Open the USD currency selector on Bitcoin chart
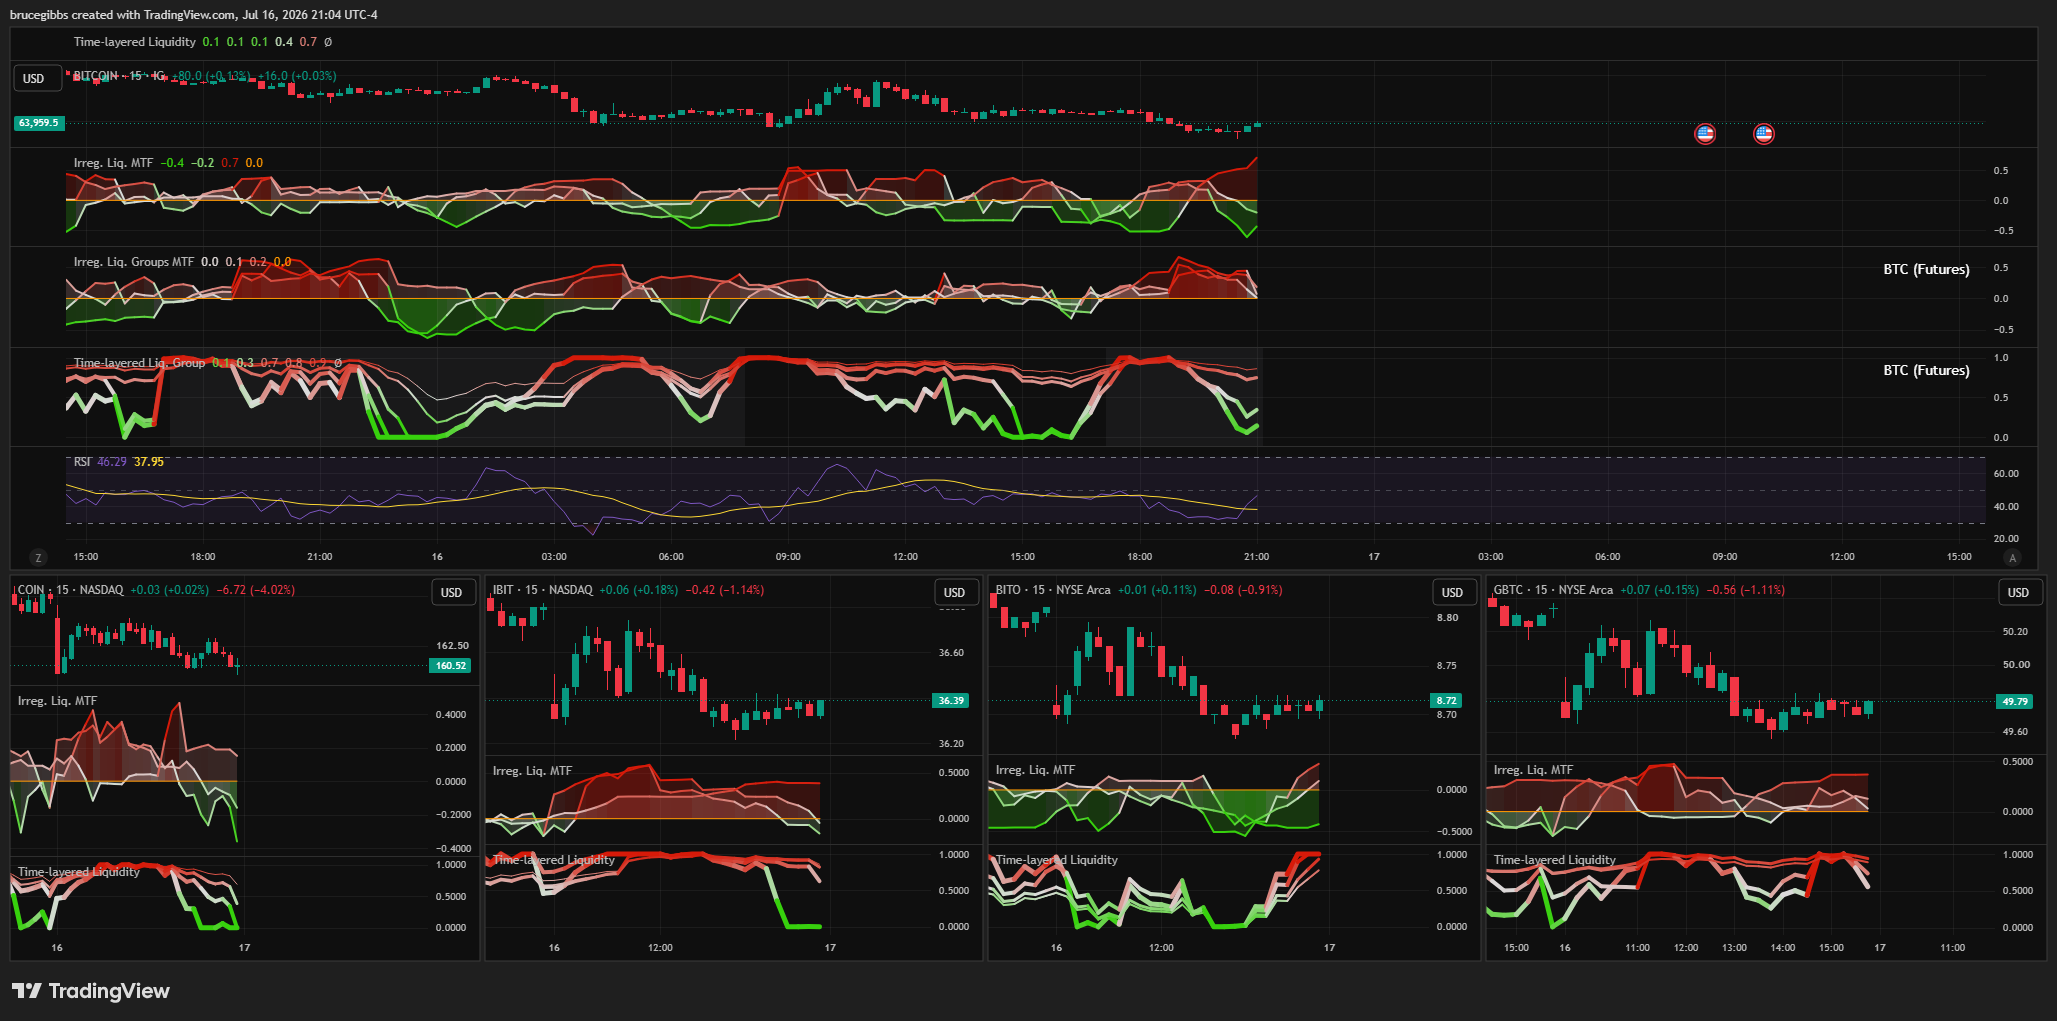 (x=34, y=79)
